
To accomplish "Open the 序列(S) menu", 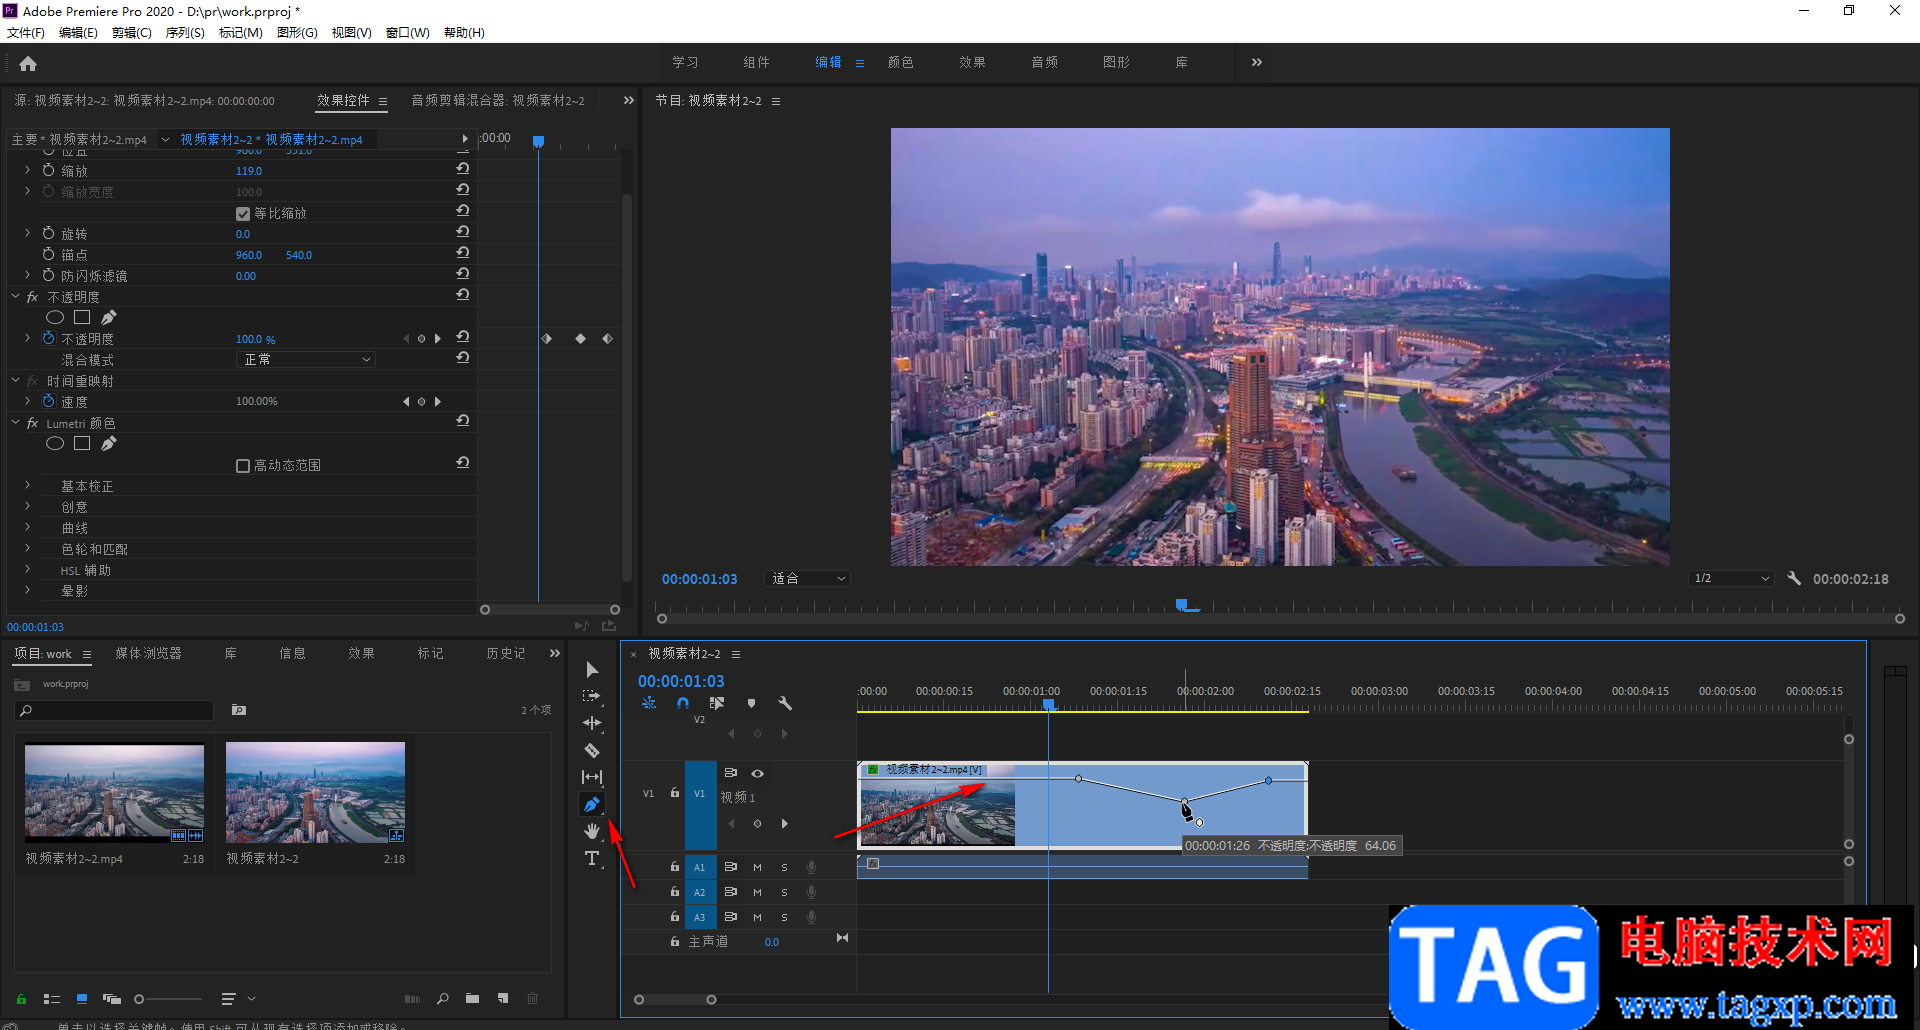I will 185,33.
